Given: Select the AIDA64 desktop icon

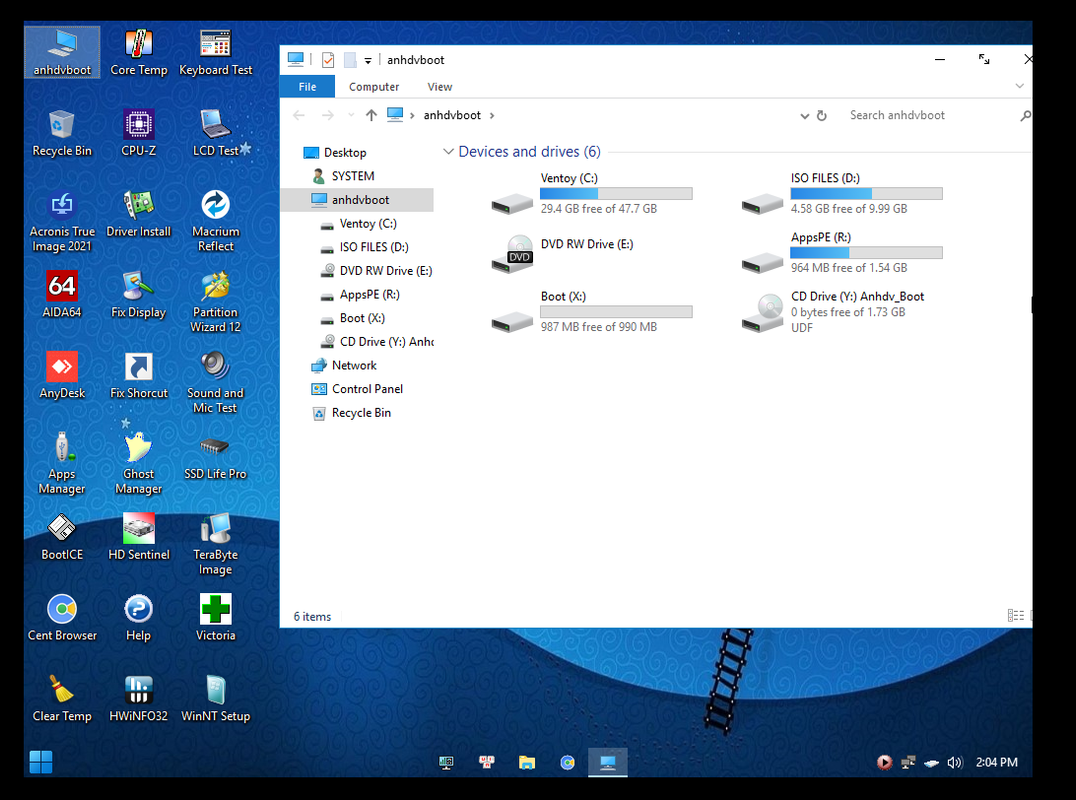Looking at the screenshot, I should [62, 295].
